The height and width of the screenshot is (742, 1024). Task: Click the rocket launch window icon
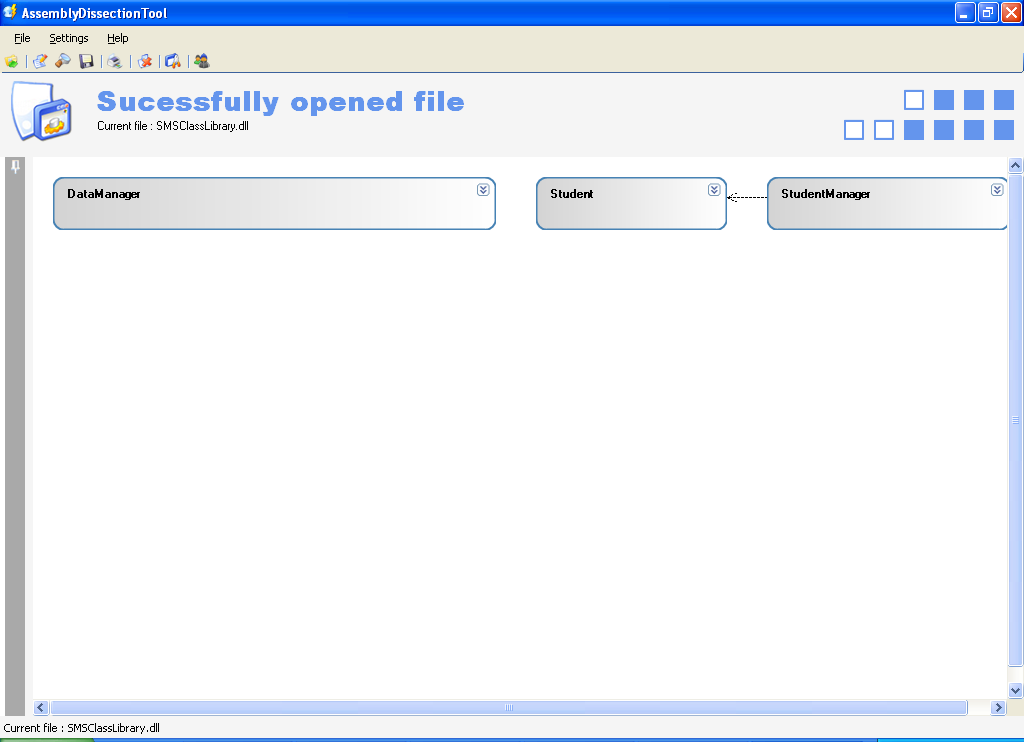click(x=173, y=61)
